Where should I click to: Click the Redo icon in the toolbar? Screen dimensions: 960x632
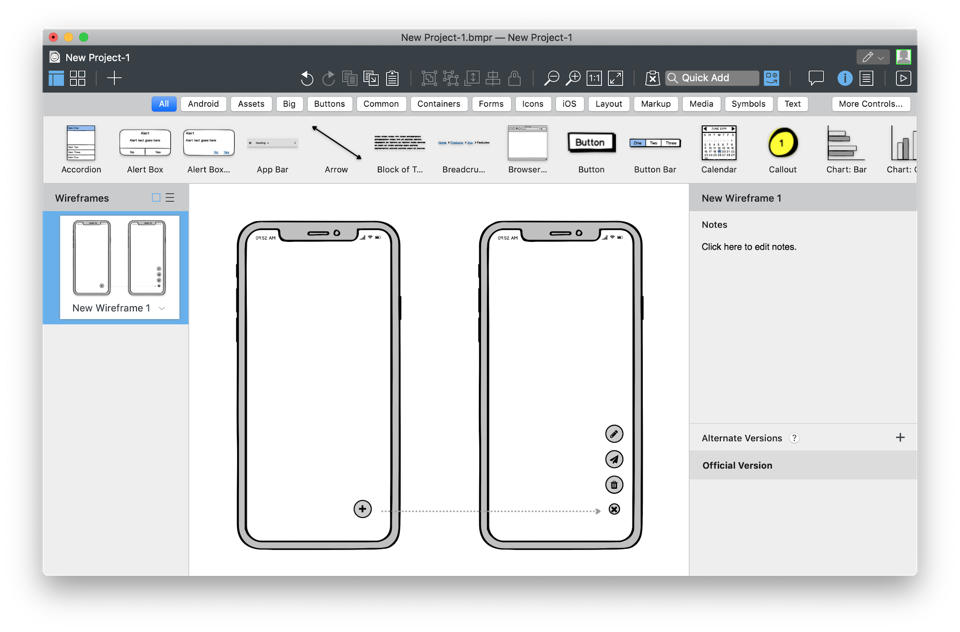click(x=327, y=78)
